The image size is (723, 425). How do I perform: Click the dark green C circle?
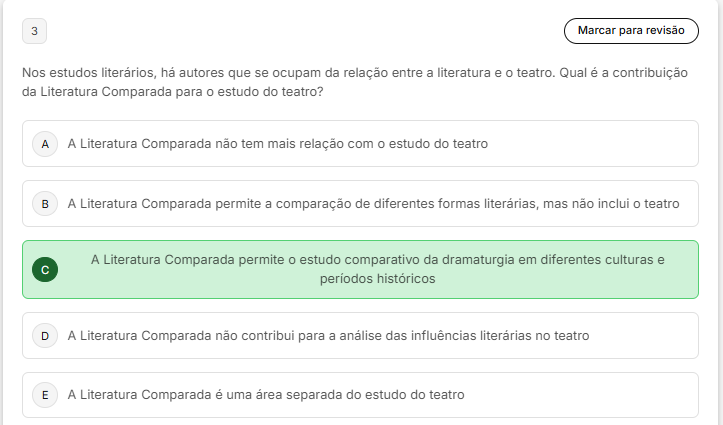(x=44, y=269)
